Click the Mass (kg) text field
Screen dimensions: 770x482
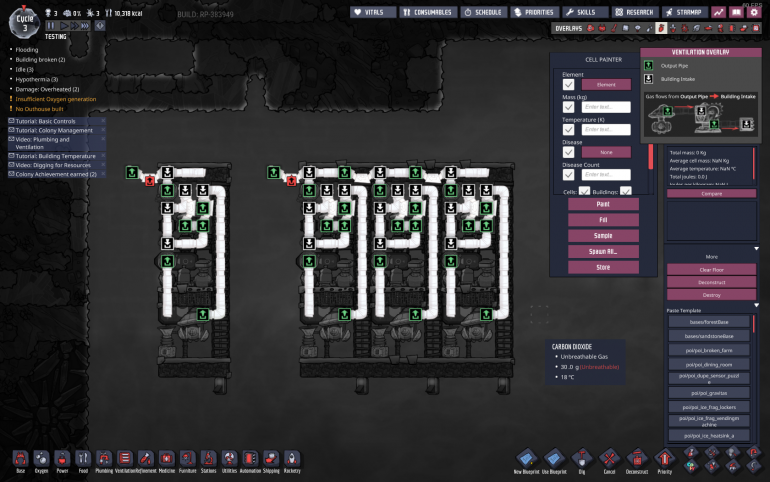click(x=606, y=107)
